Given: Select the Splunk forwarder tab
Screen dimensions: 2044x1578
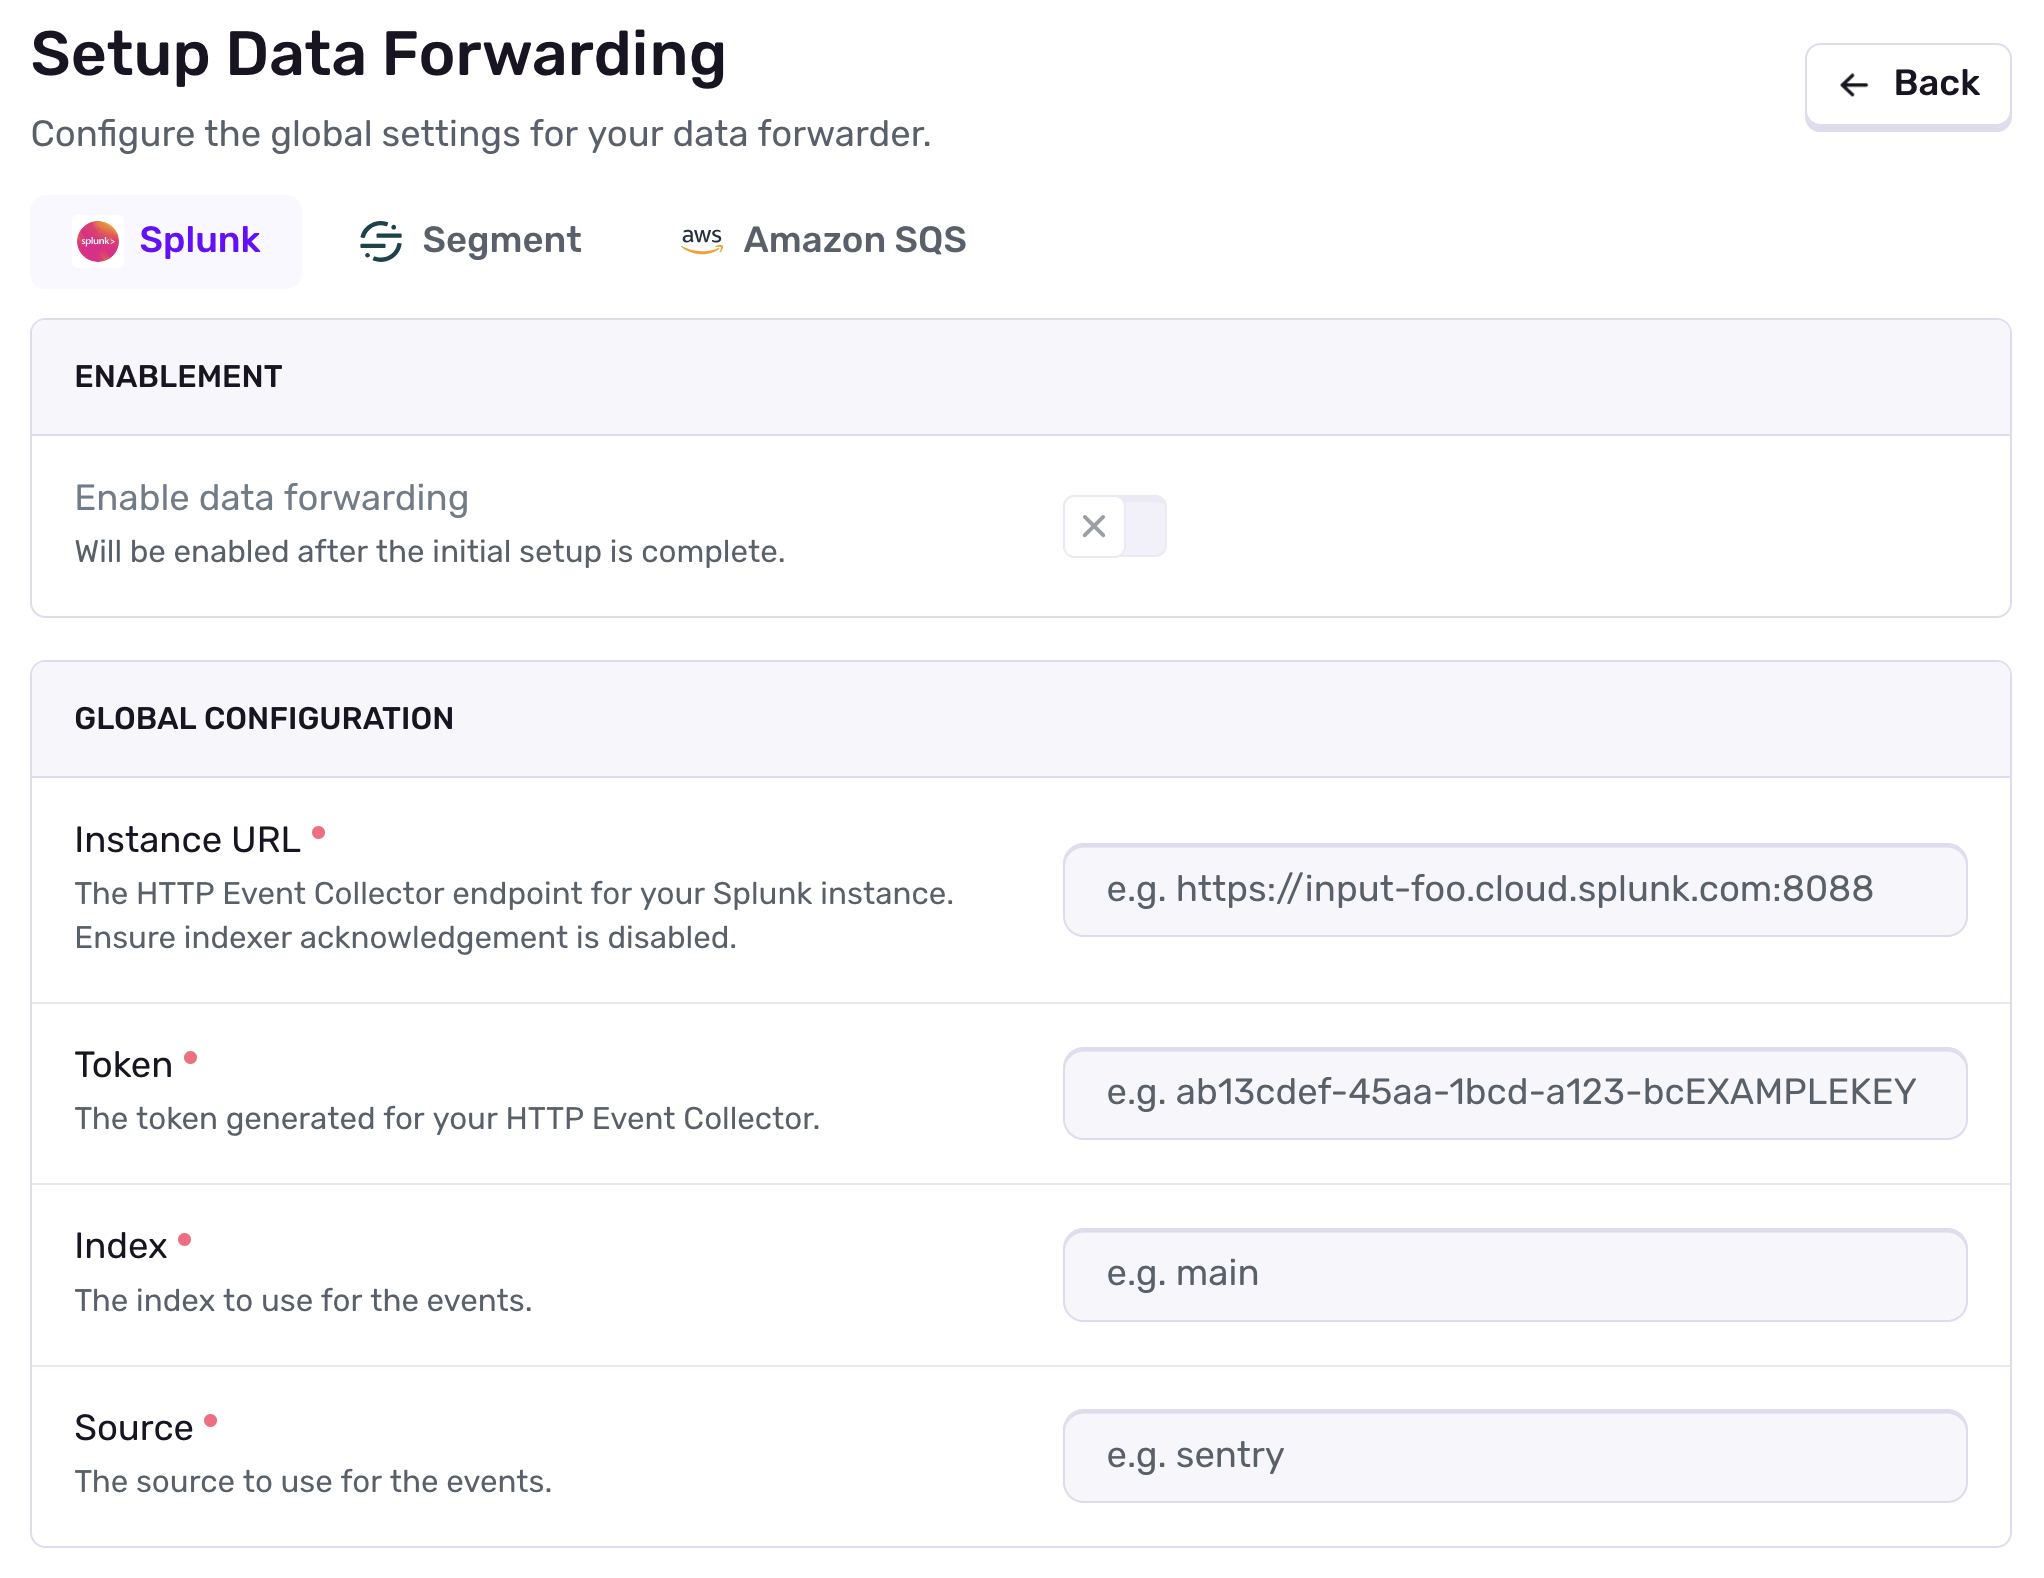Looking at the screenshot, I should [x=165, y=240].
